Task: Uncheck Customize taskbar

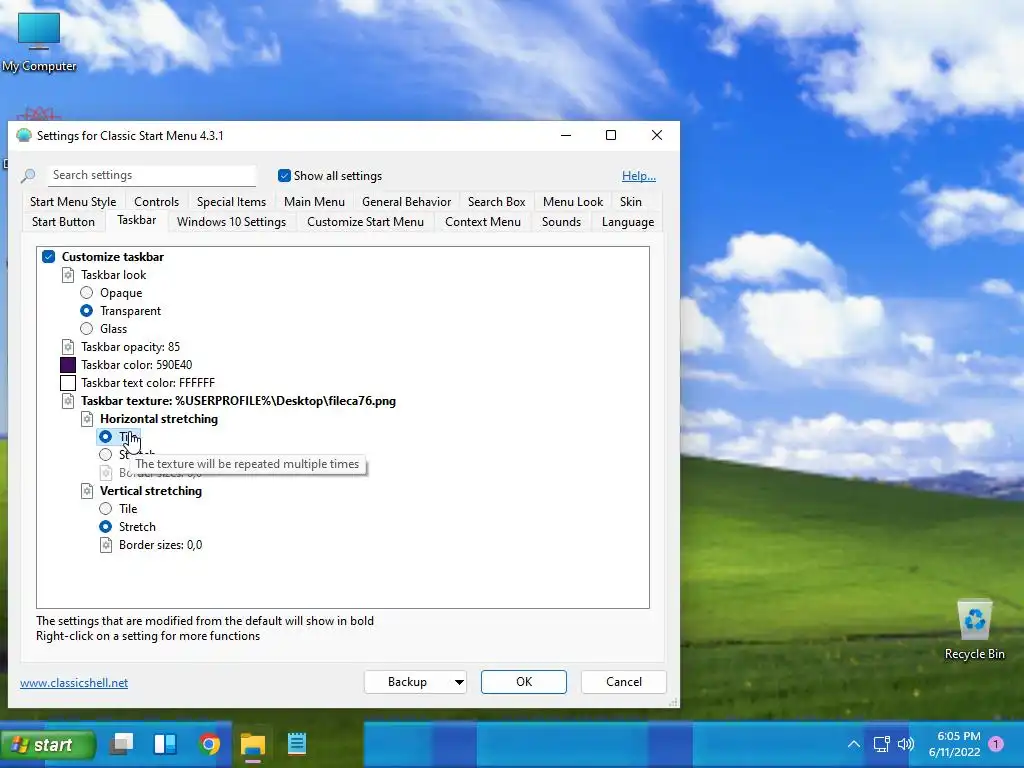Action: pos(48,257)
